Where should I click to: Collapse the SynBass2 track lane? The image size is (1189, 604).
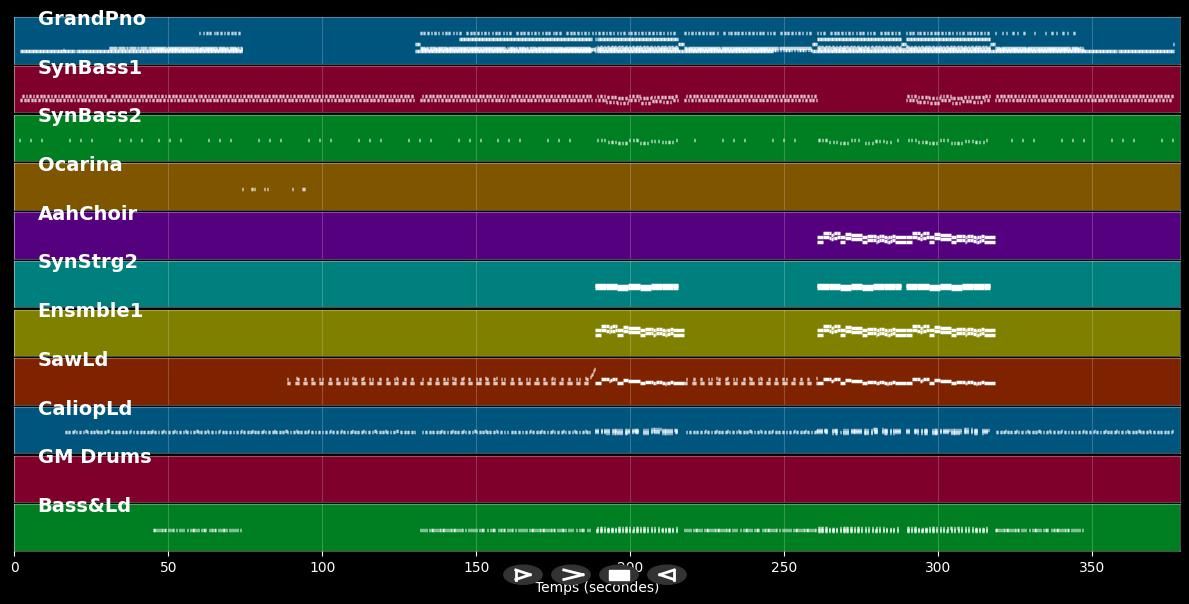(x=88, y=115)
